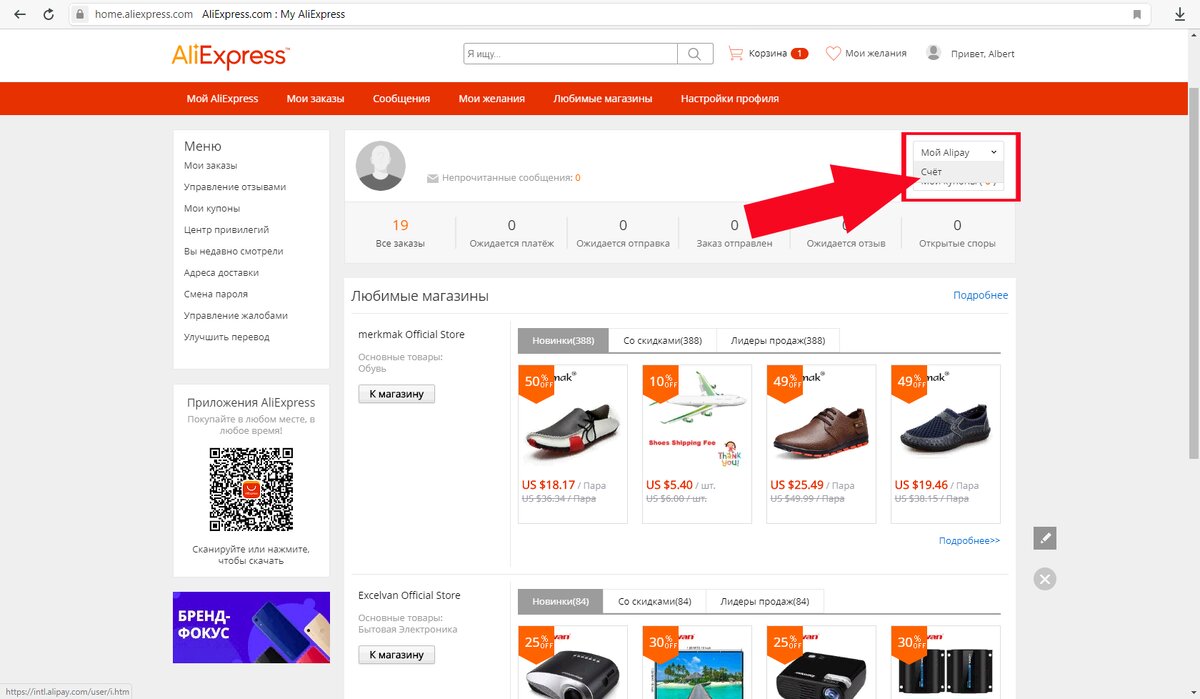Viewport: 1200px width, 699px height.
Task: Click the pencil edit floating icon
Action: (1045, 538)
